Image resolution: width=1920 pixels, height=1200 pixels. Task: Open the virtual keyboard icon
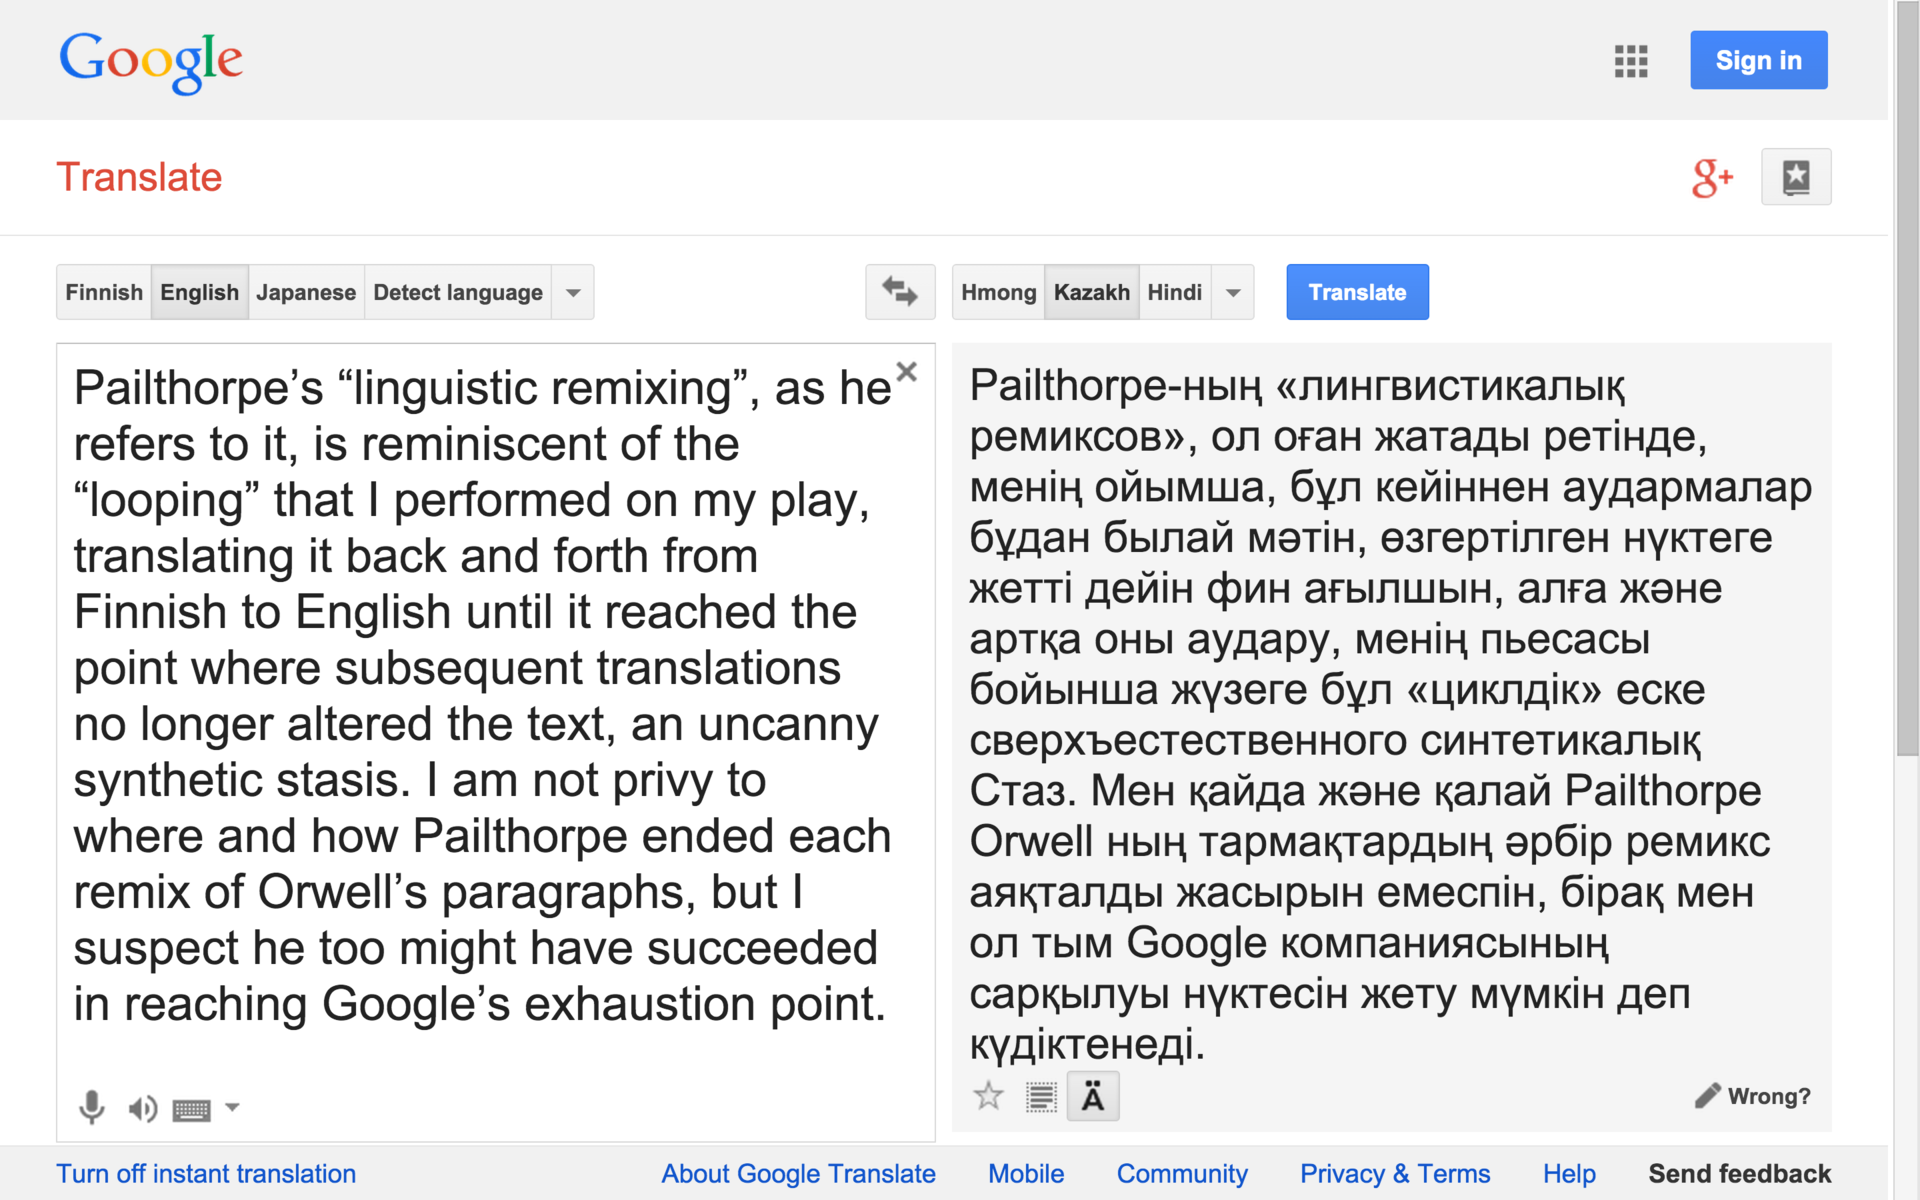[191, 1109]
